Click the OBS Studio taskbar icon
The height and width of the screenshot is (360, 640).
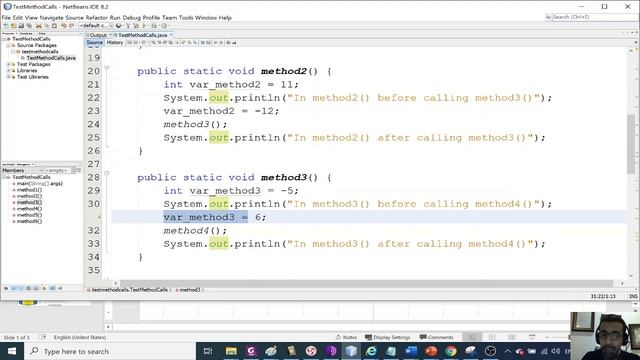(490, 351)
